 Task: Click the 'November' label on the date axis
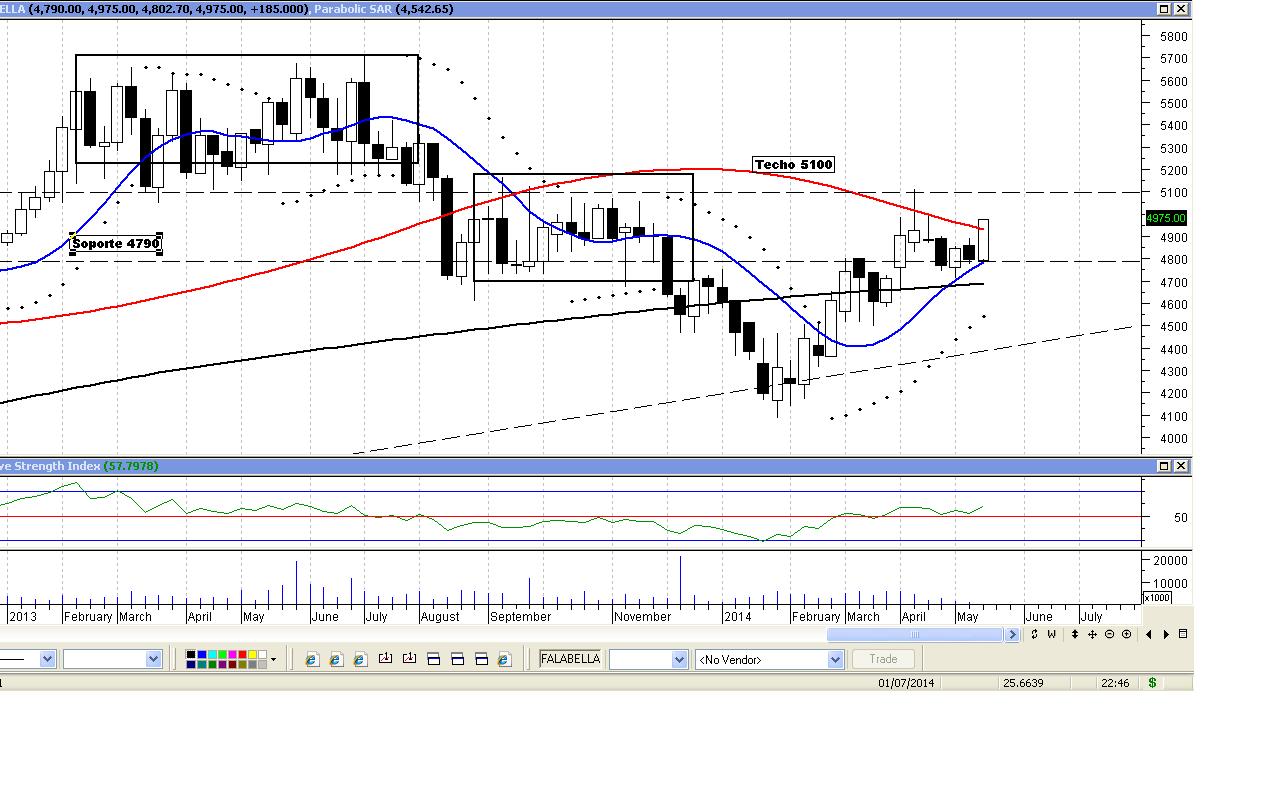coord(642,617)
